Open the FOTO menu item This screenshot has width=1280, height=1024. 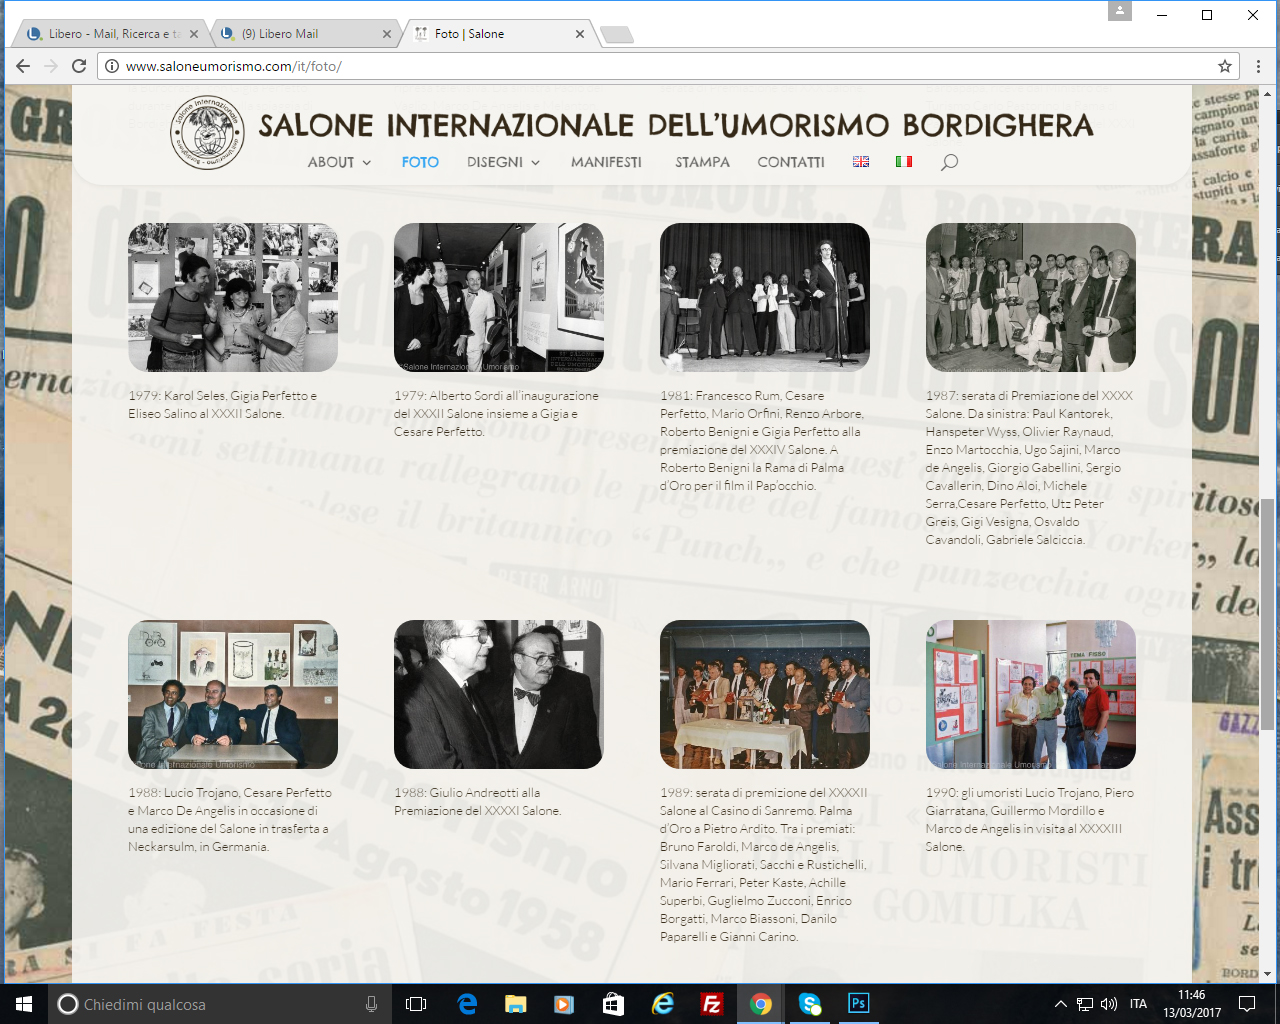420,162
